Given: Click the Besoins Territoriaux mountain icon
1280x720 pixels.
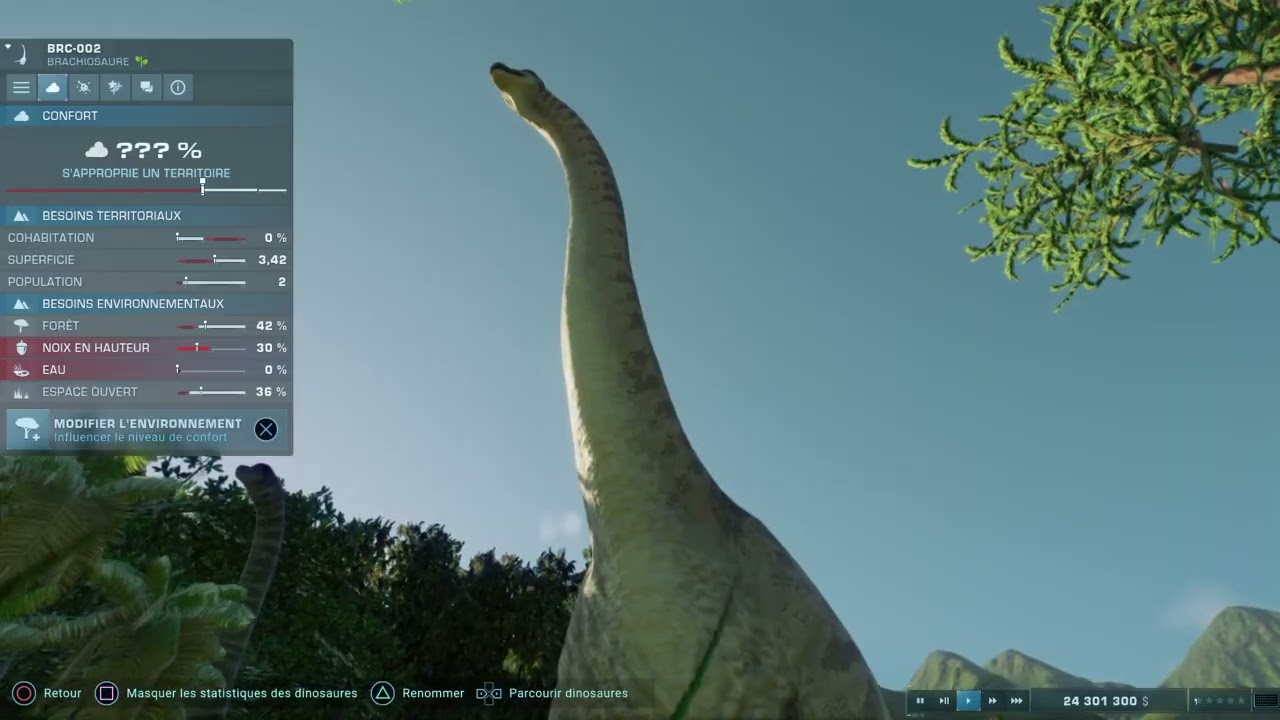Looking at the screenshot, I should (21, 216).
